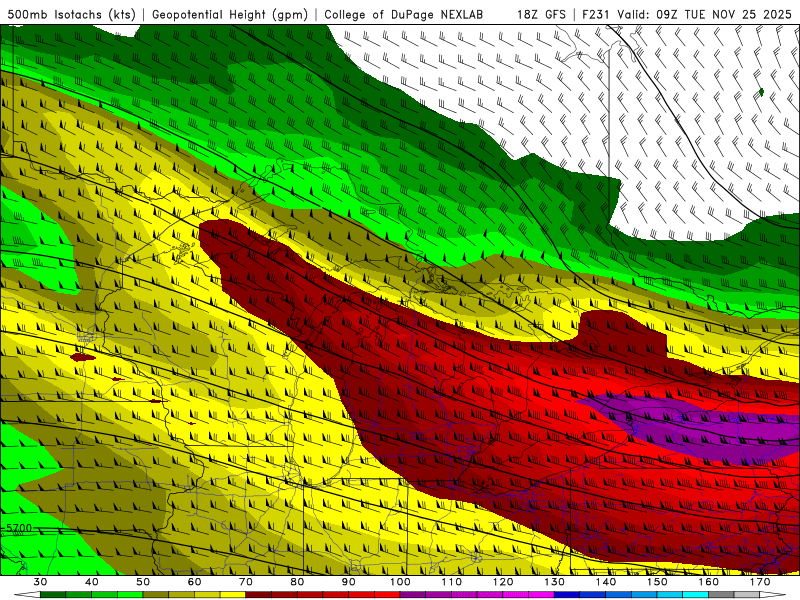The width and height of the screenshot is (800, 600).
Task: Click the small green dot in the white area
Action: 761,92
